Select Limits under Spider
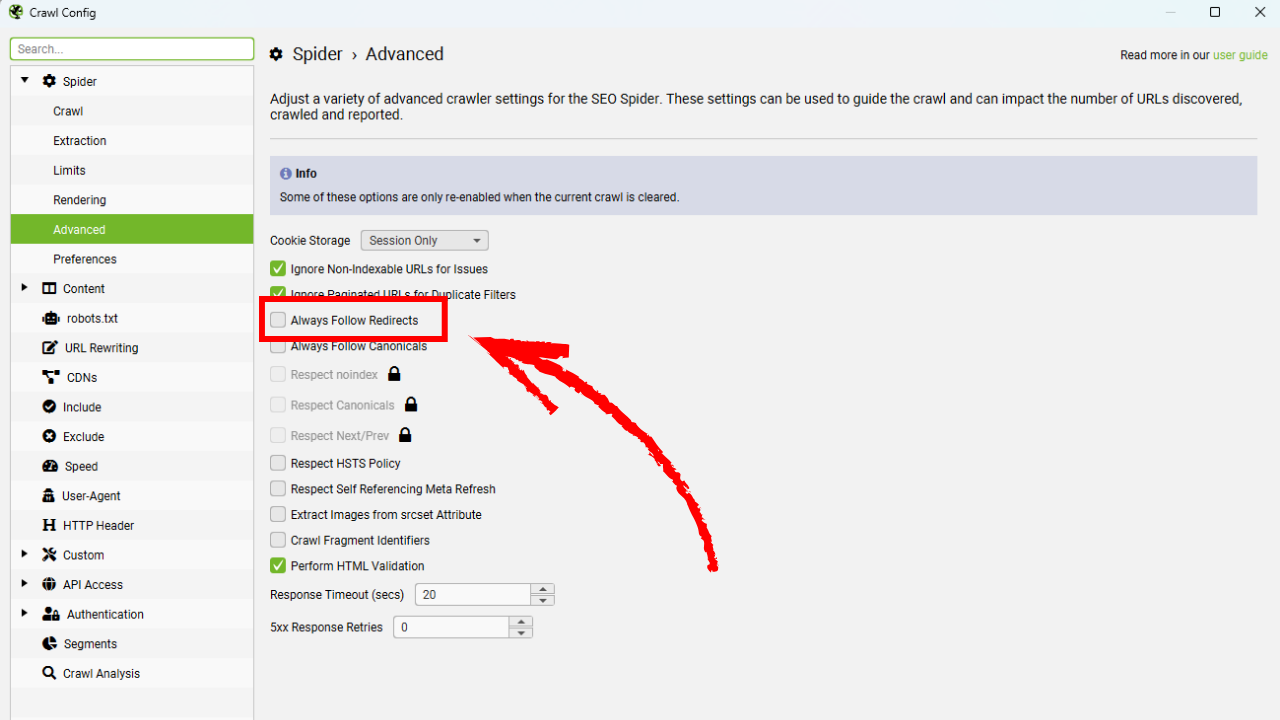The height and width of the screenshot is (720, 1280). click(70, 170)
